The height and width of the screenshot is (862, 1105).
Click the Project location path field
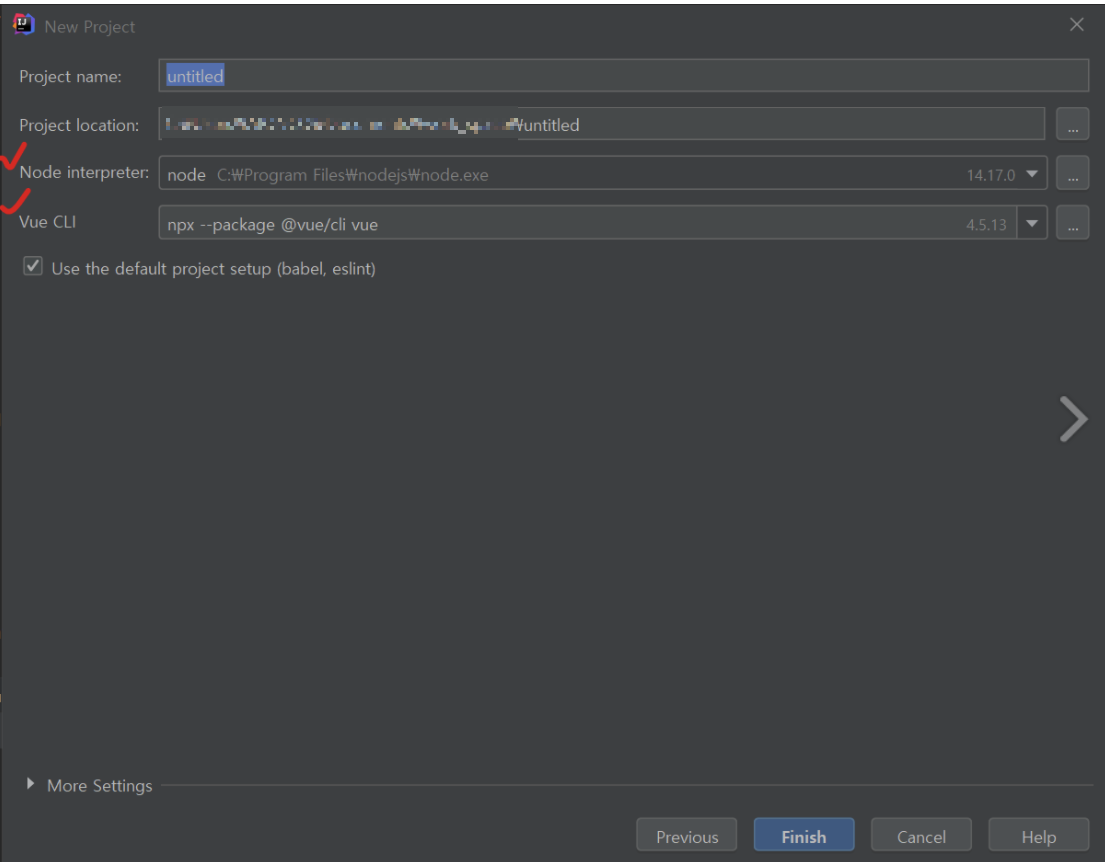point(601,124)
